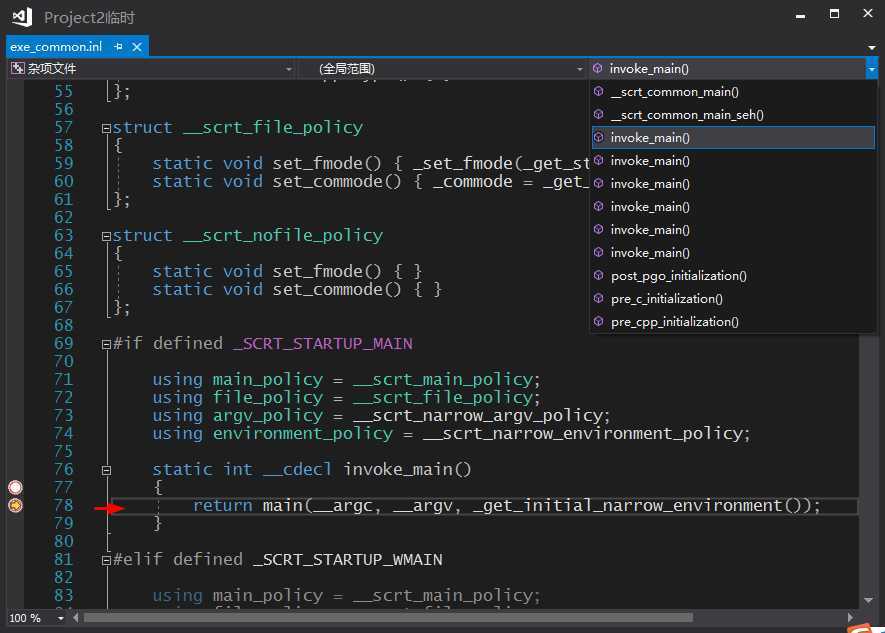Choose post_pgo_initialization() from the member list
Viewport: 885px width, 633px height.
point(733,276)
